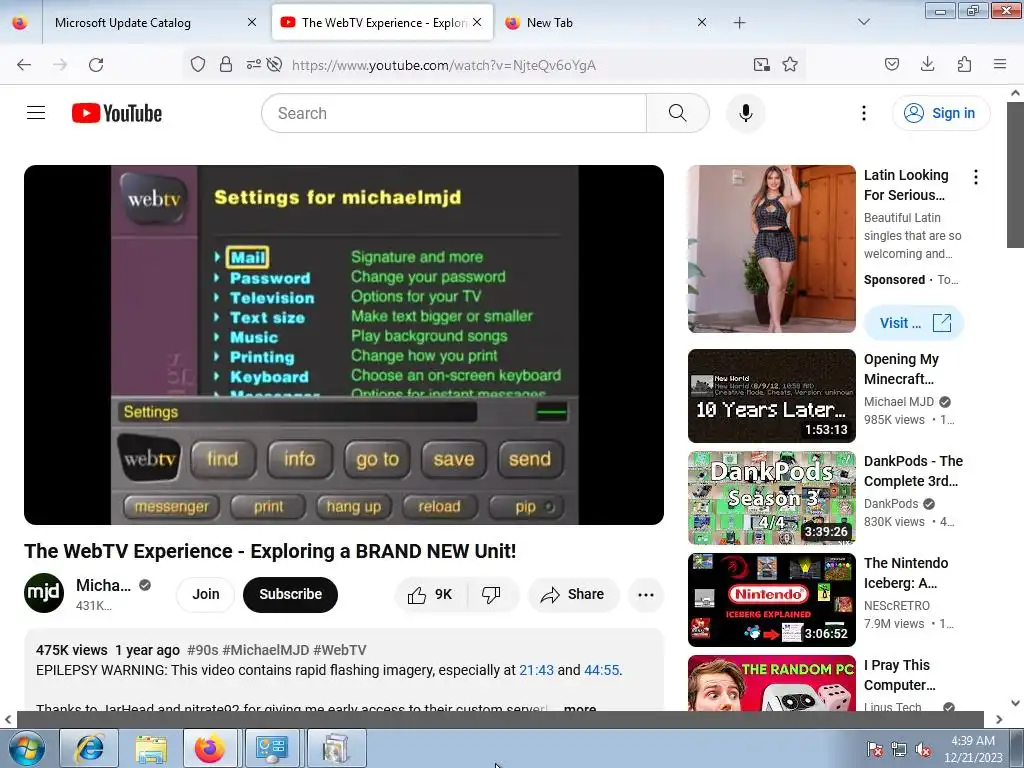Dislike the video with thumbs down
This screenshot has height=768, width=1024.
(x=492, y=594)
